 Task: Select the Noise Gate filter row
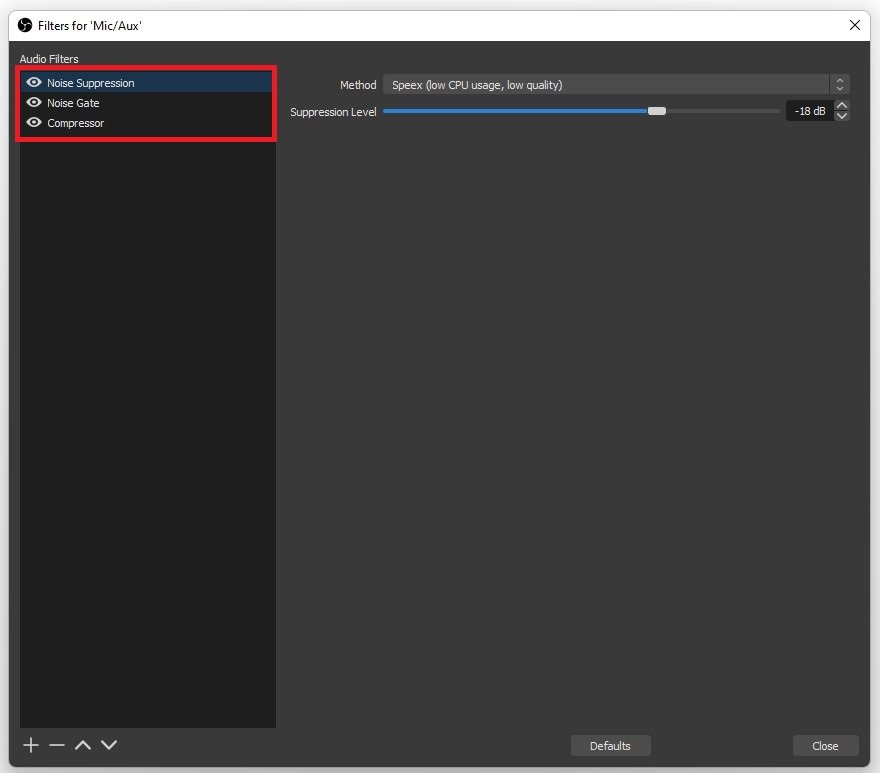tap(147, 103)
